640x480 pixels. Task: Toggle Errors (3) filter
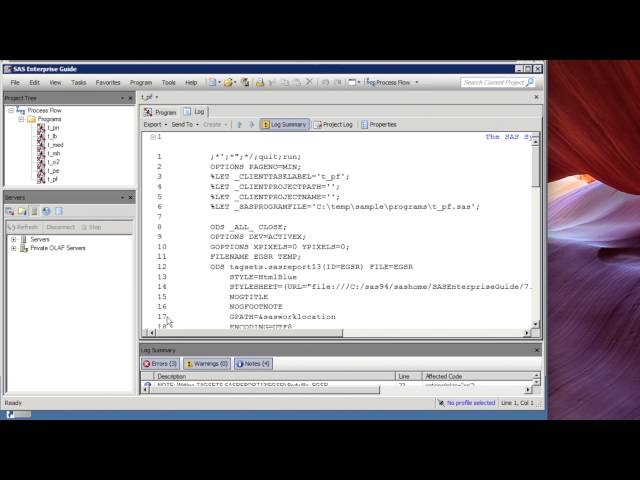point(160,364)
